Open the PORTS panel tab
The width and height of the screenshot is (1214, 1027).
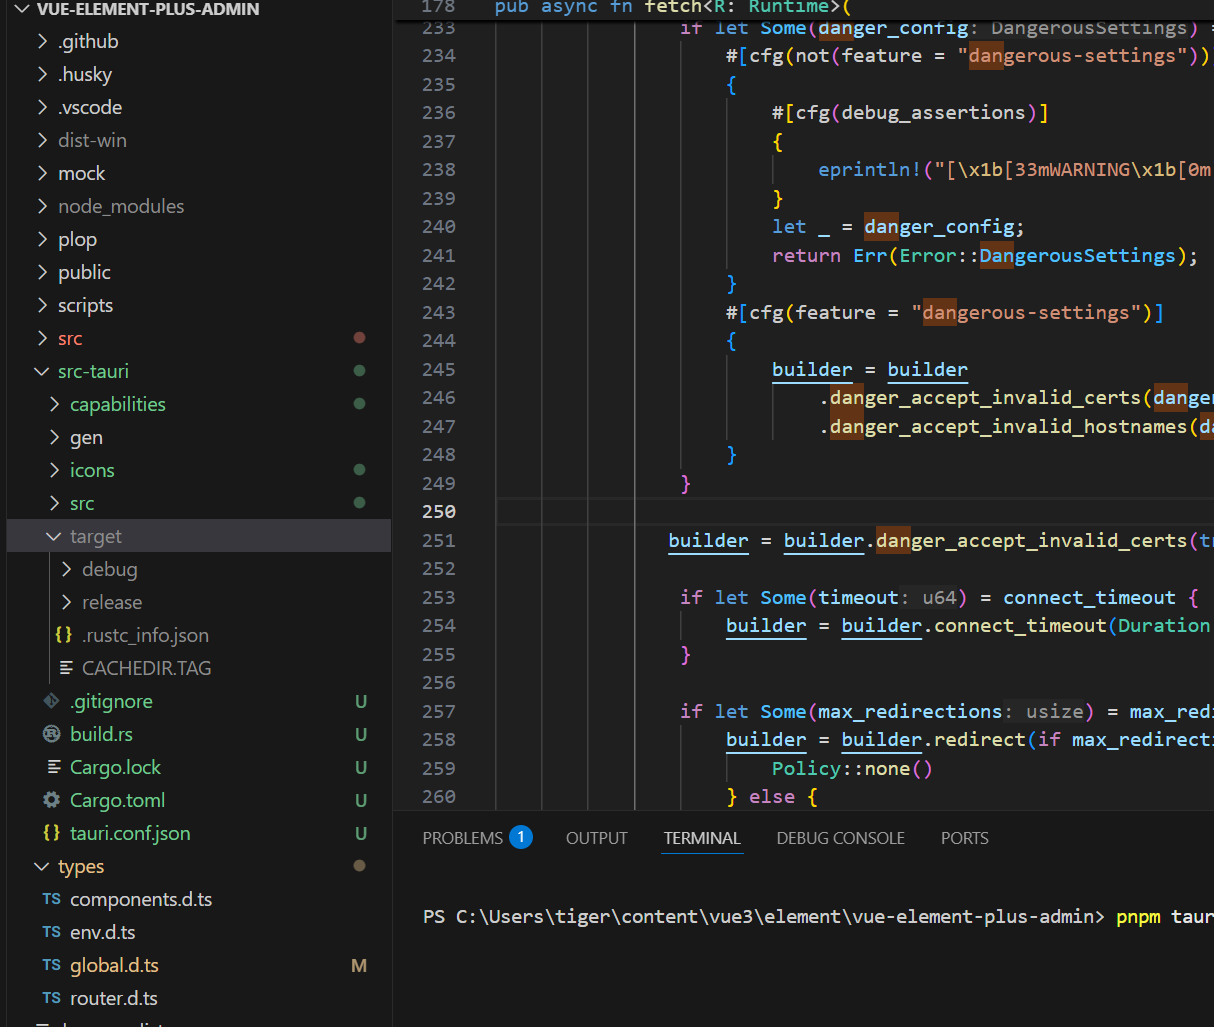pyautogui.click(x=965, y=838)
